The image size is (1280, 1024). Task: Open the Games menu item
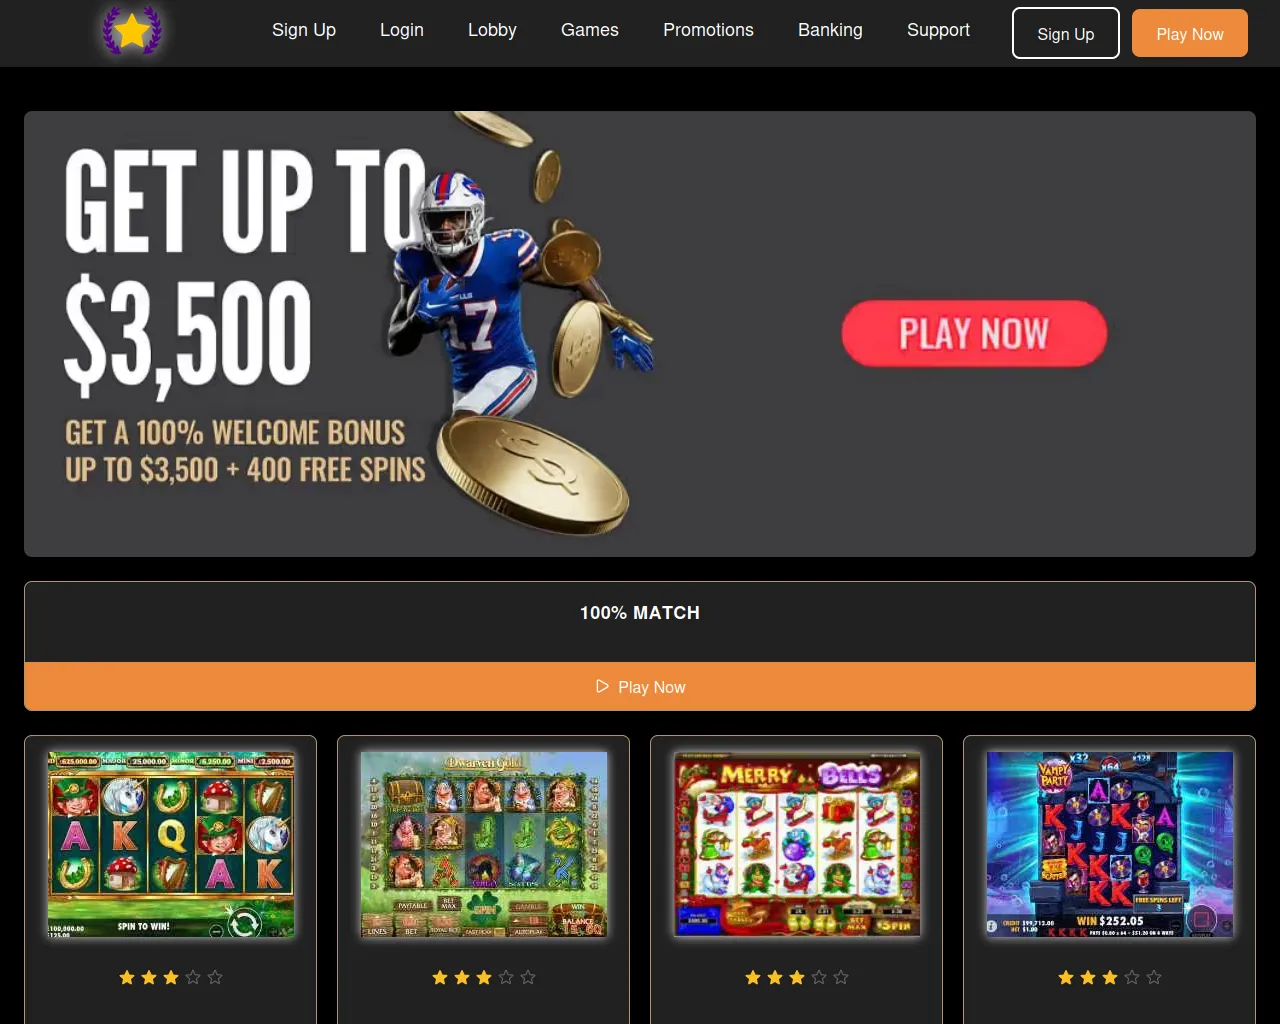(590, 30)
